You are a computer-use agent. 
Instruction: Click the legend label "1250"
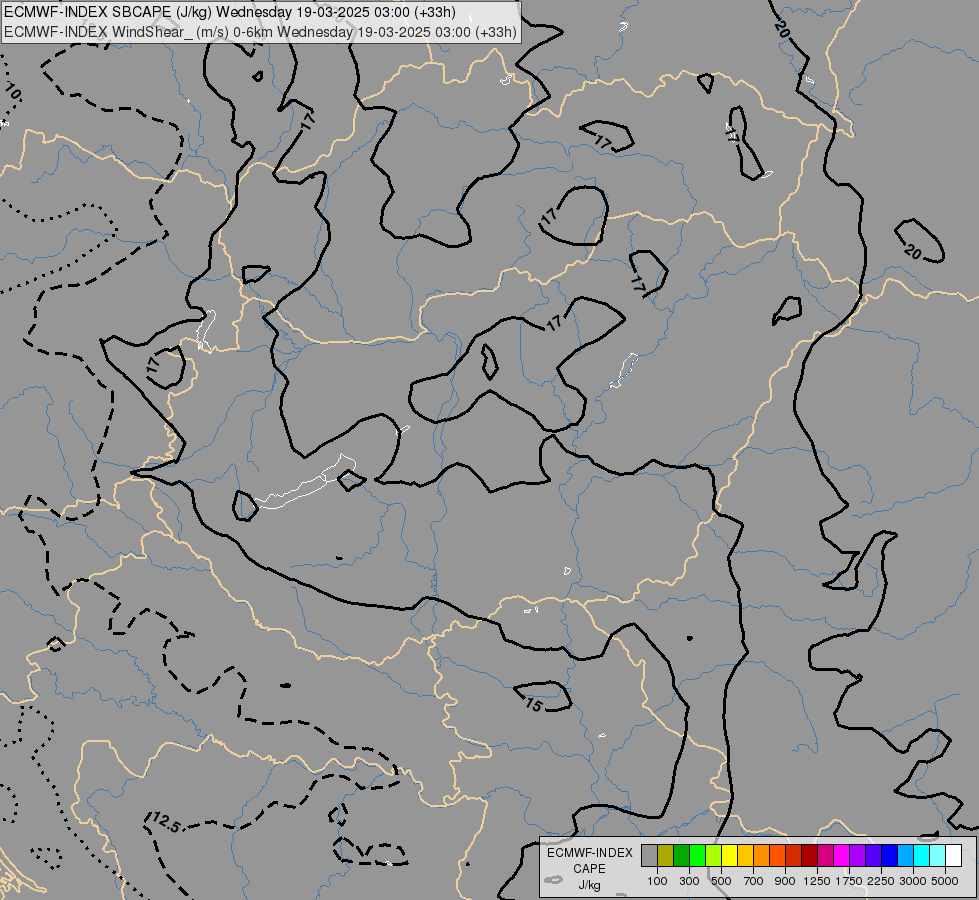pos(817,881)
